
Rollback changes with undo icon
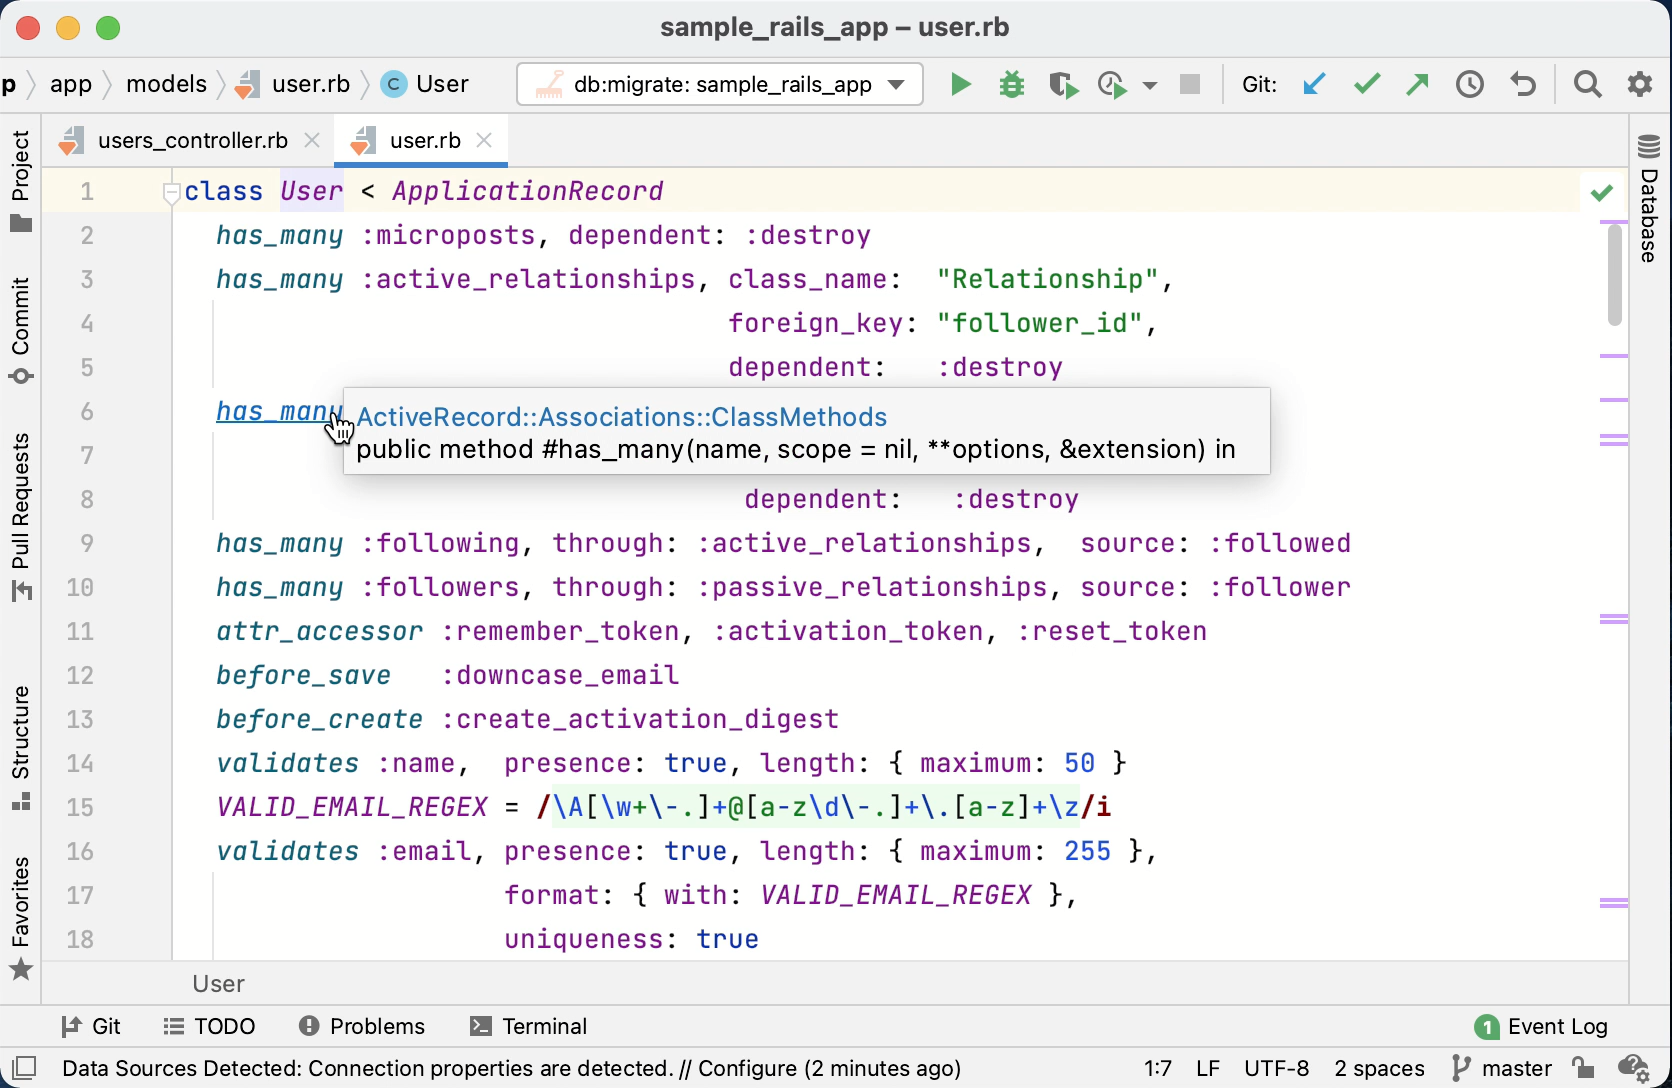pyautogui.click(x=1522, y=85)
